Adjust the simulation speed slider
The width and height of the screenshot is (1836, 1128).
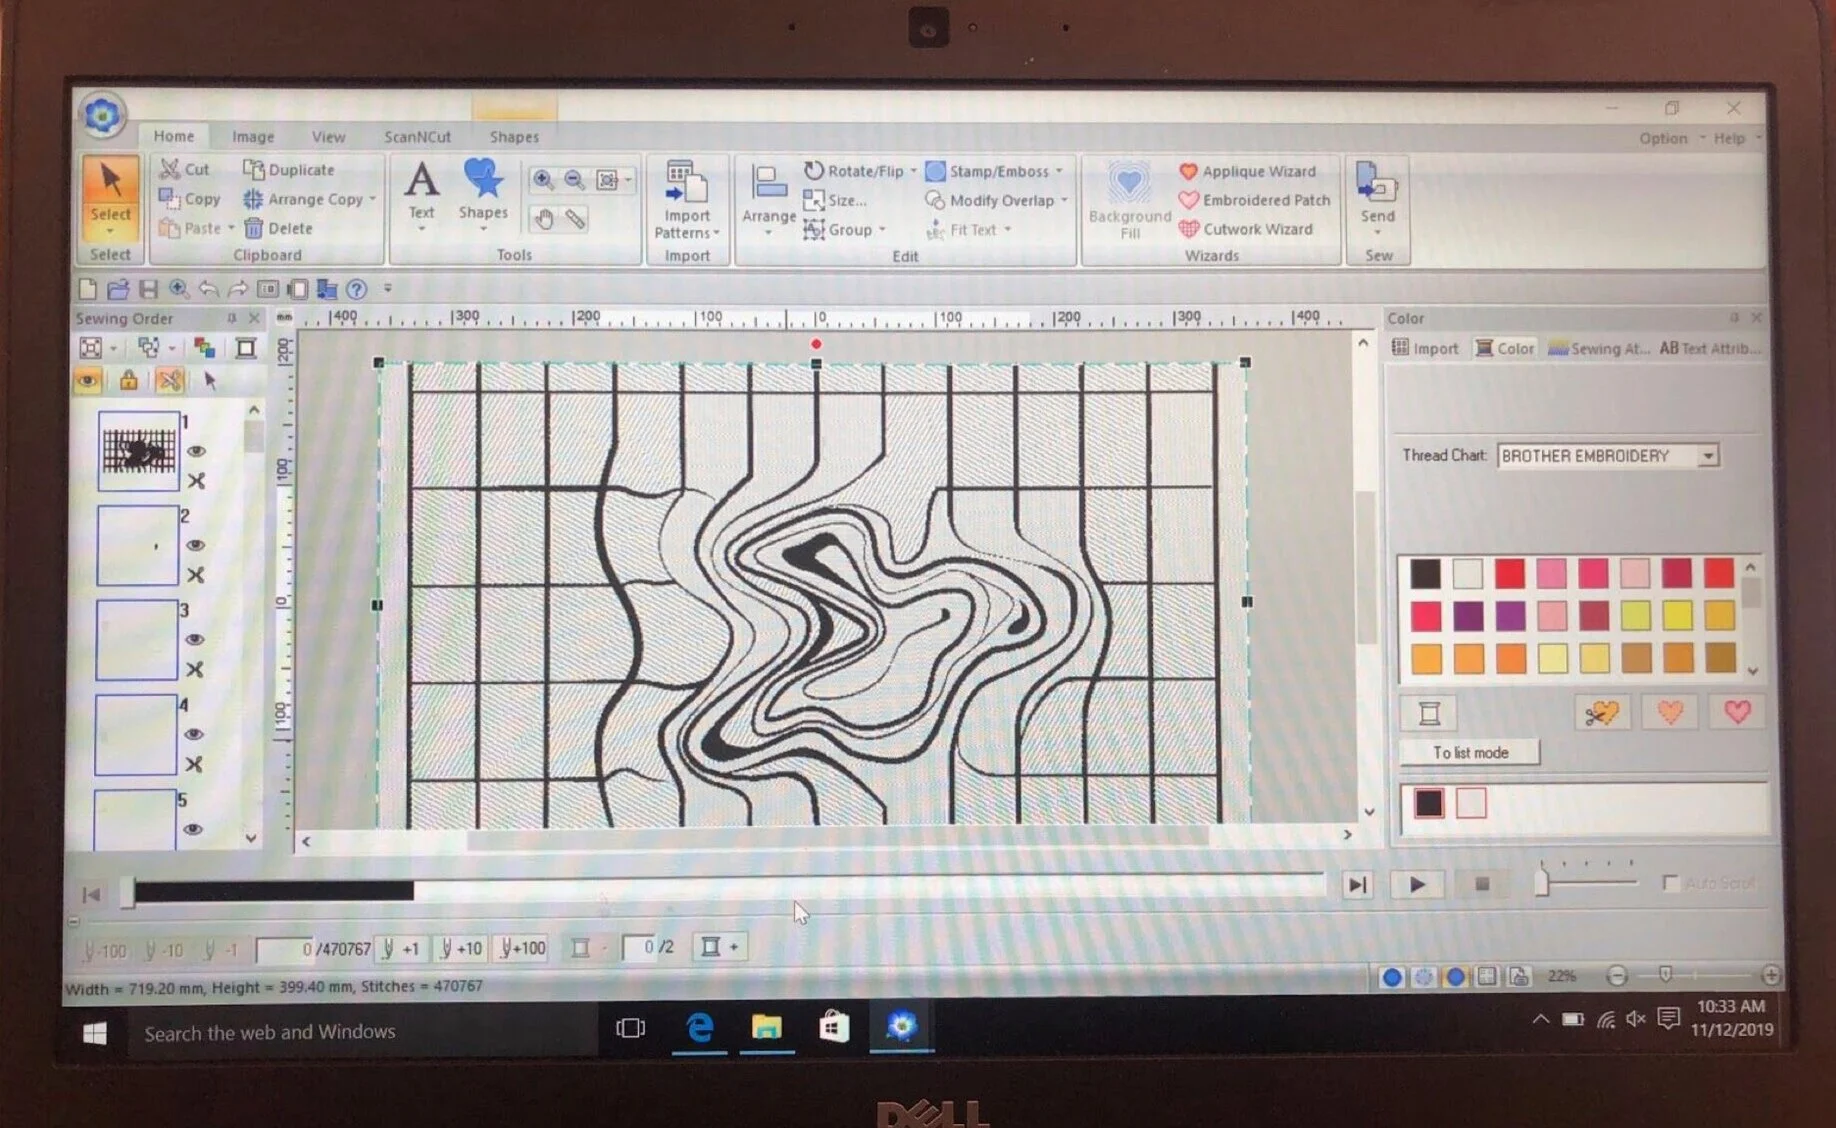coord(1542,882)
